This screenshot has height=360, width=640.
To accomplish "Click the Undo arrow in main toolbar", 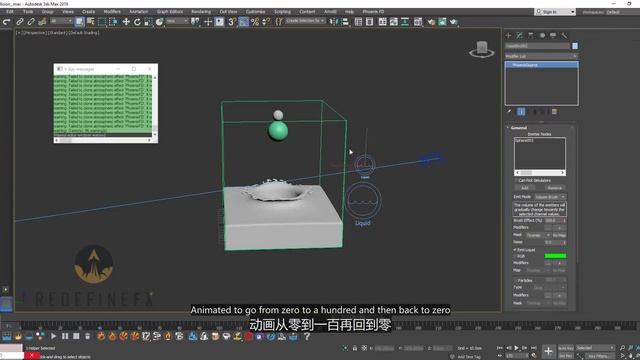I will coord(7,22).
